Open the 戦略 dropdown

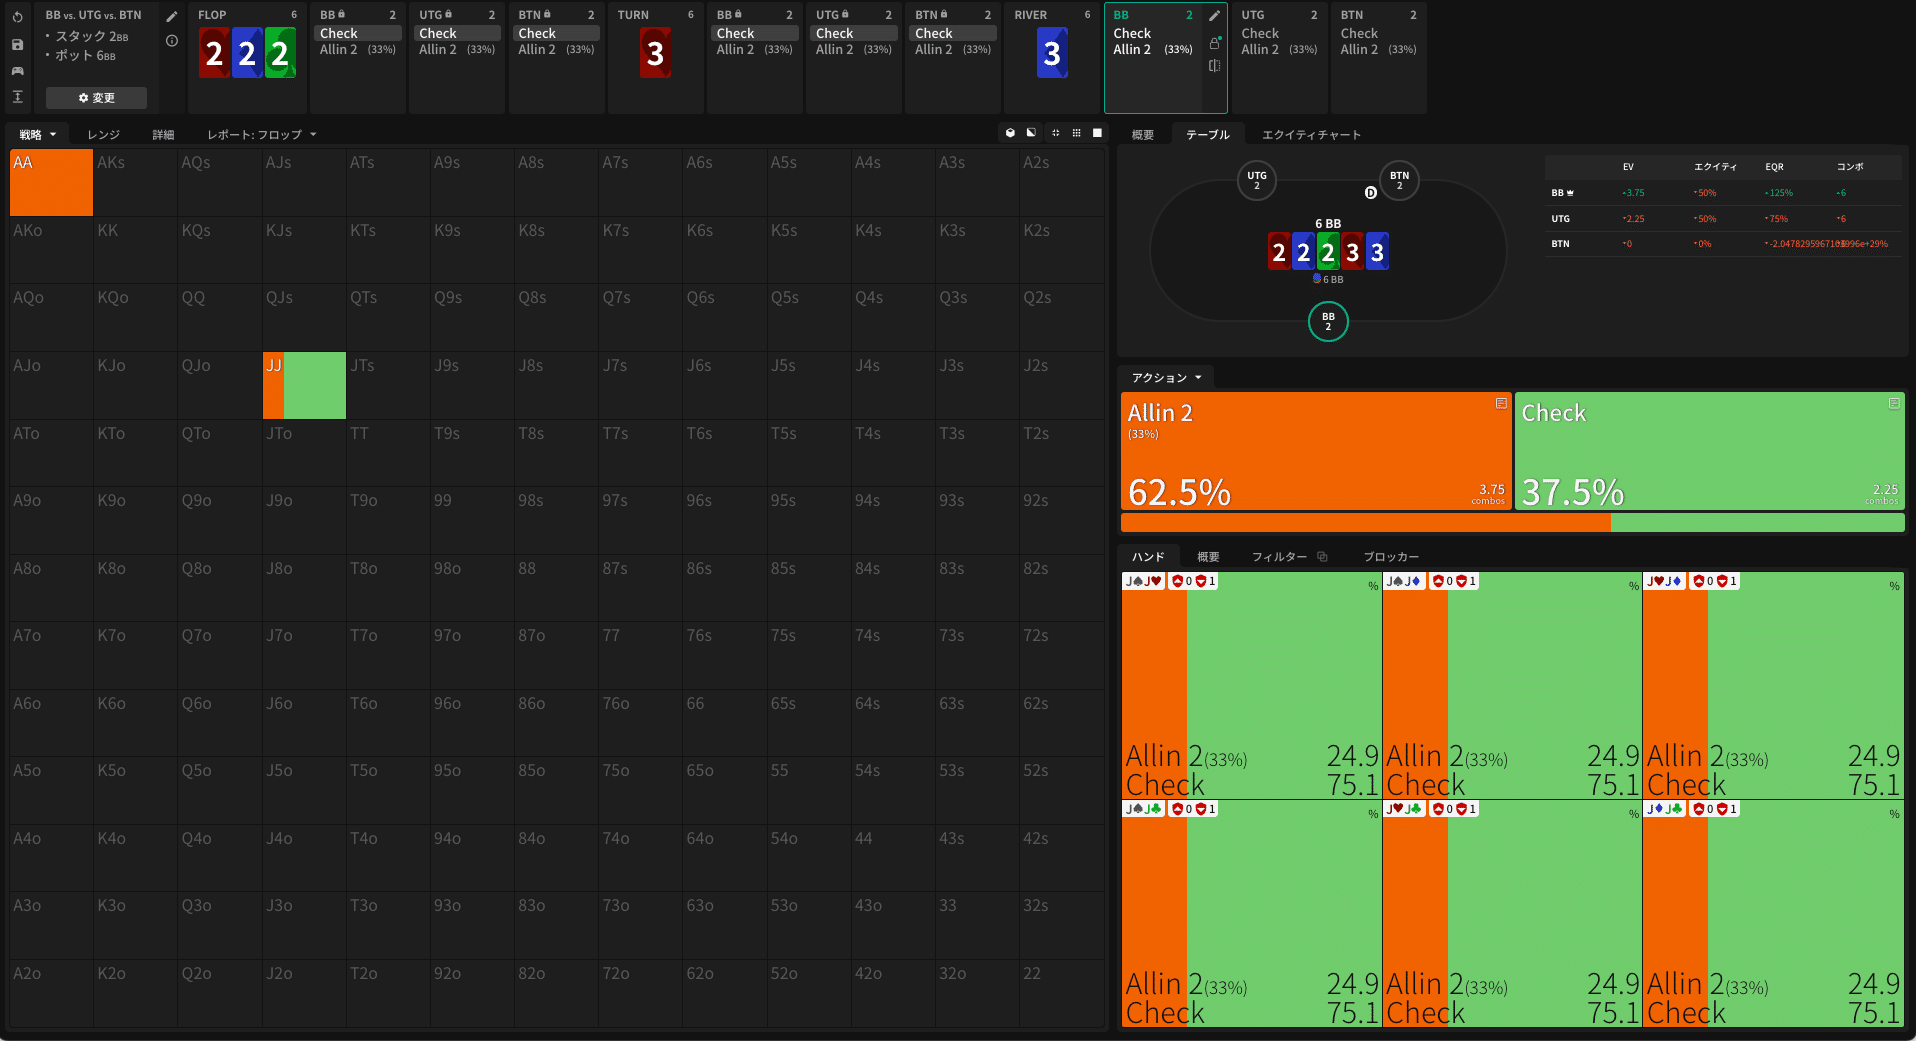tap(38, 134)
